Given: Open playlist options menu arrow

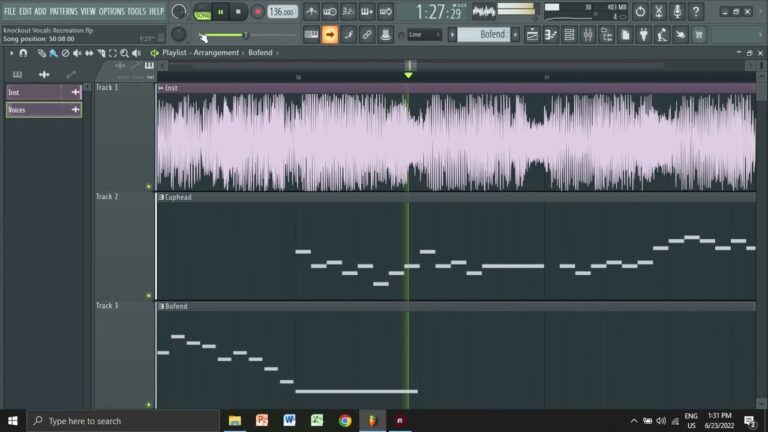Looking at the screenshot, I should coord(11,53).
